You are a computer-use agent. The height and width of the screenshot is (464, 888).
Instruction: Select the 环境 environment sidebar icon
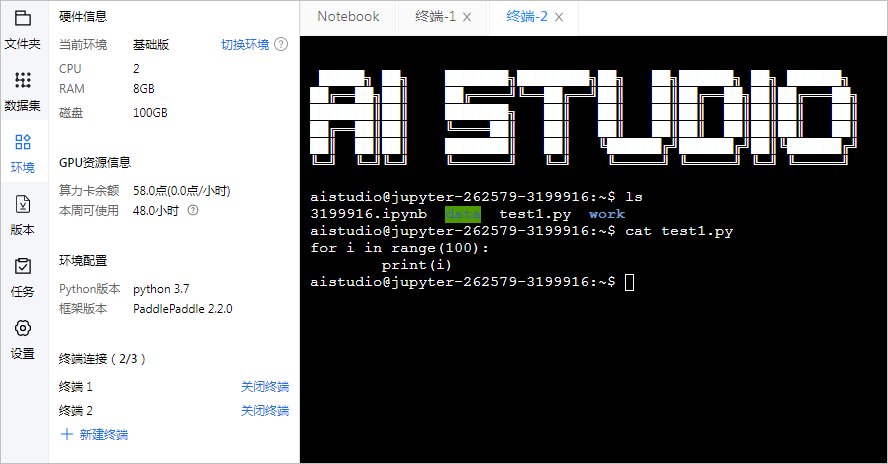23,142
